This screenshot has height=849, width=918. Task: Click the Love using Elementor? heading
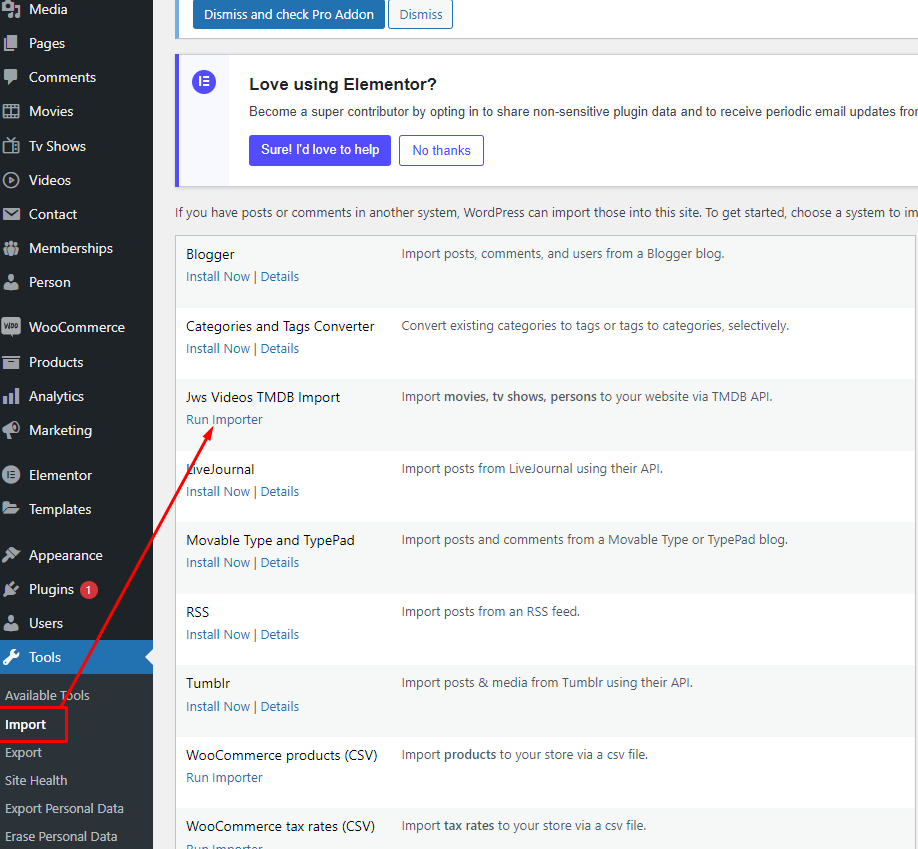(343, 84)
